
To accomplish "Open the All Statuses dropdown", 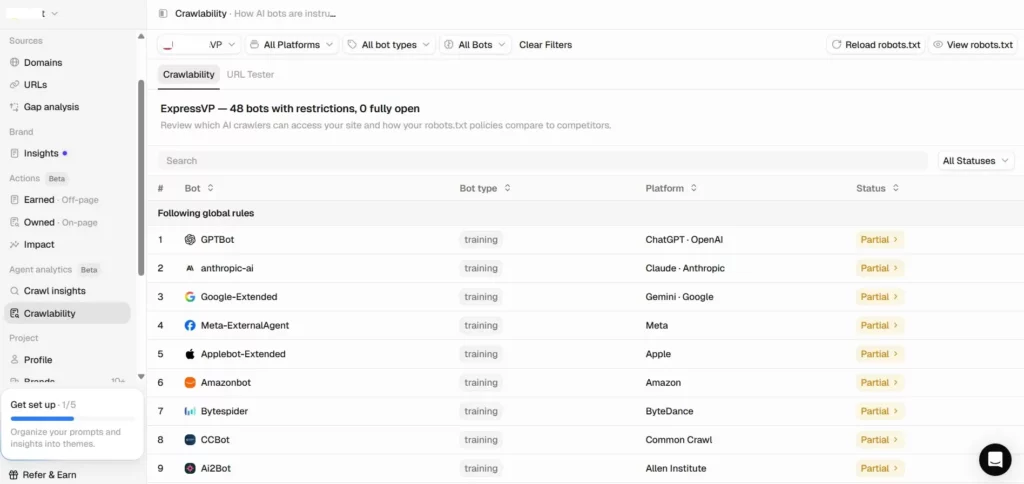I will [976, 161].
